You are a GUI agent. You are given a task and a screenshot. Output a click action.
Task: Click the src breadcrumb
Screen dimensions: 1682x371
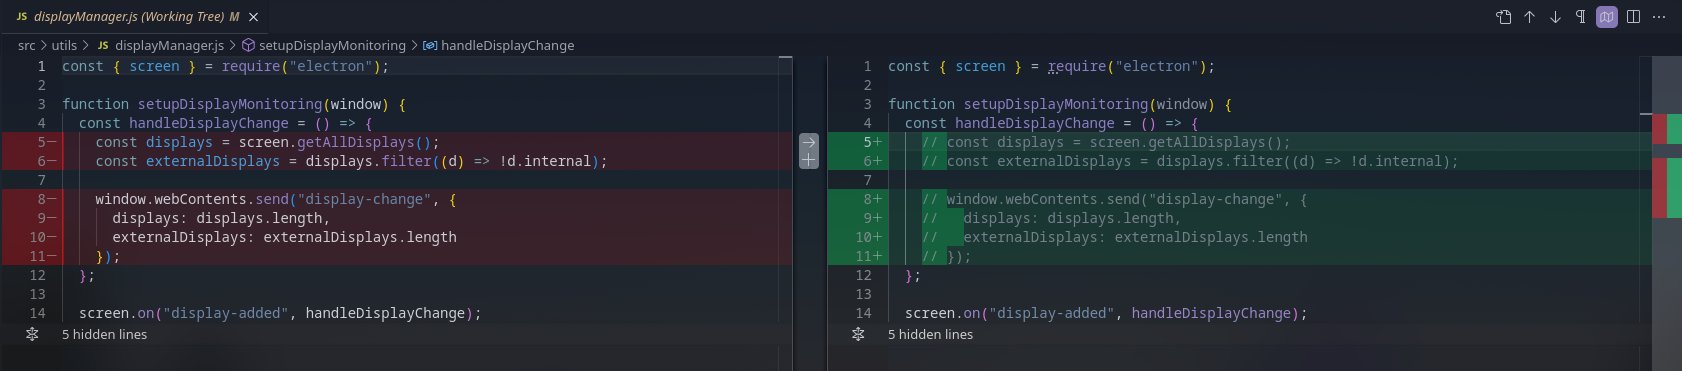pyautogui.click(x=26, y=45)
